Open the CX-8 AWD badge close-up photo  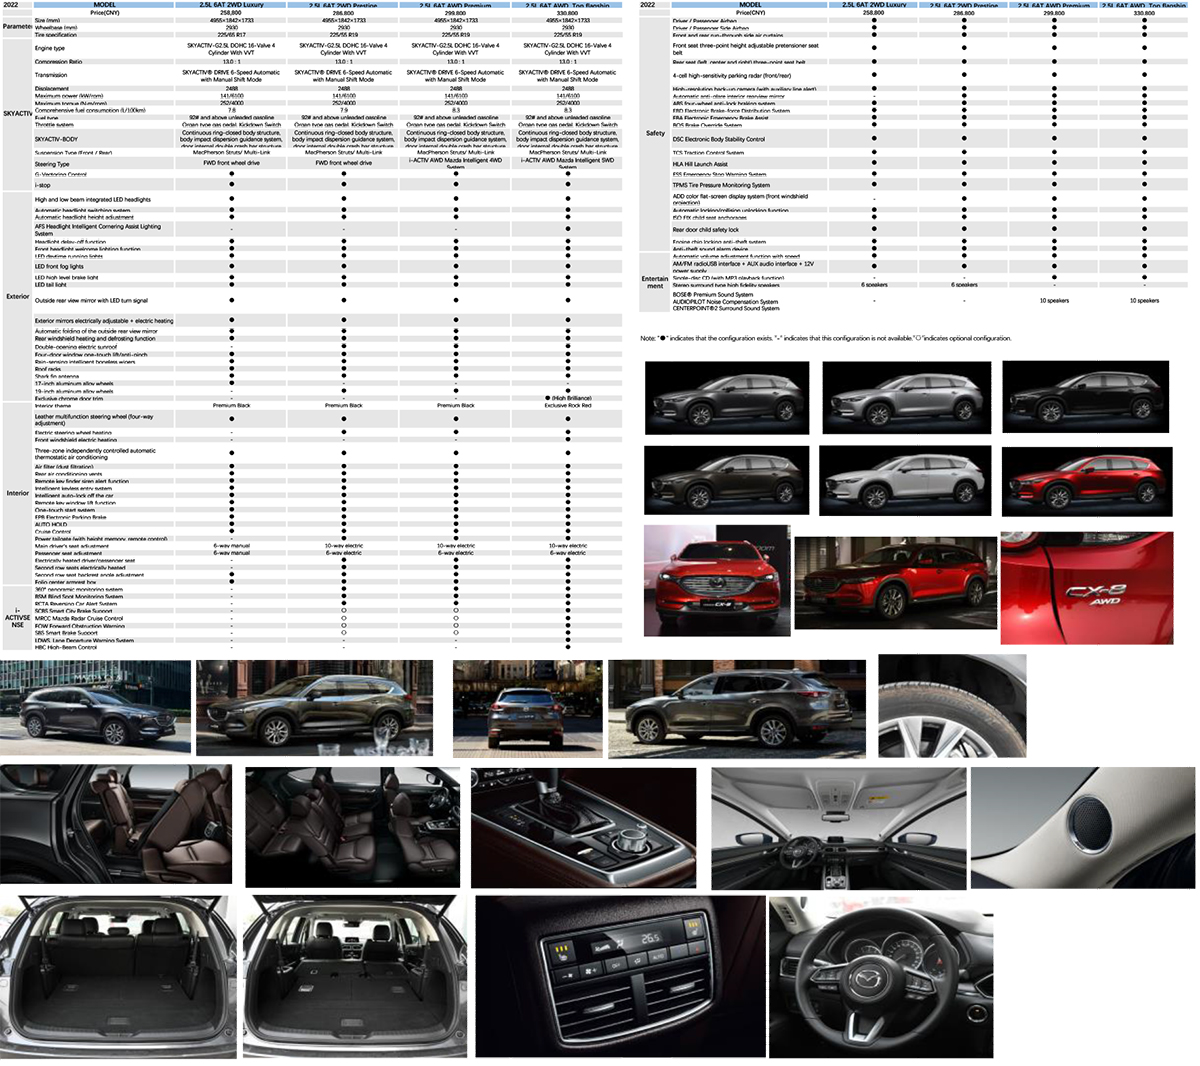(1099, 583)
